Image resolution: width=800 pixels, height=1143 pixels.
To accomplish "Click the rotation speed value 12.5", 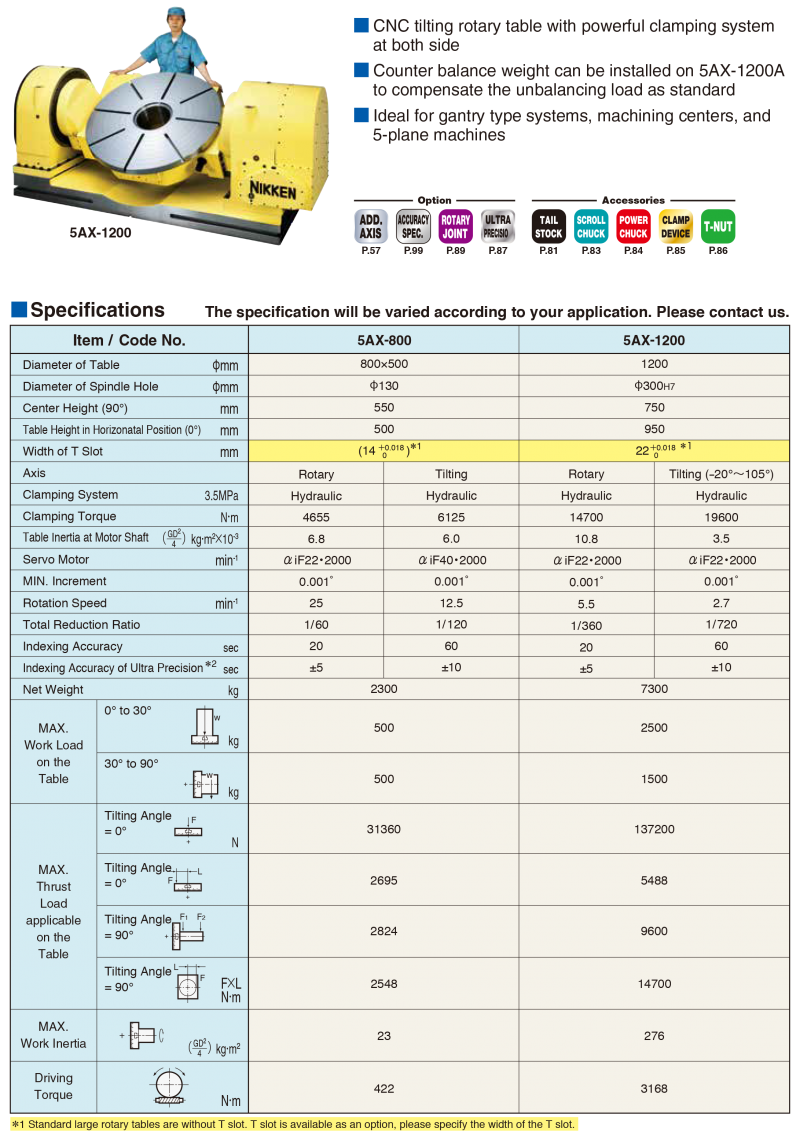I will coord(451,603).
